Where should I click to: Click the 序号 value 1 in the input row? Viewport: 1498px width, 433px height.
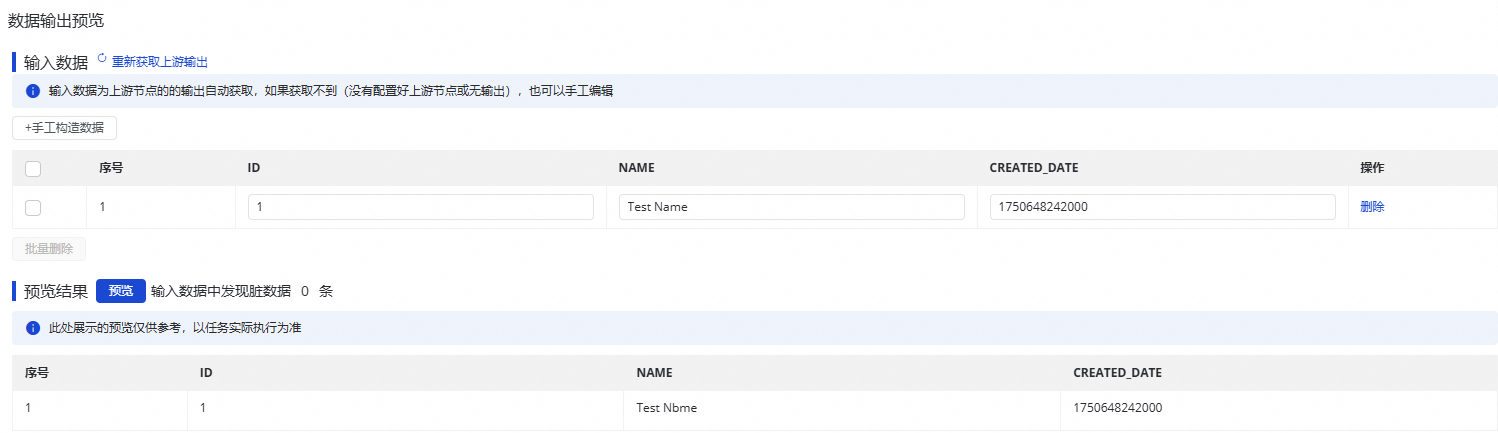click(x=103, y=207)
